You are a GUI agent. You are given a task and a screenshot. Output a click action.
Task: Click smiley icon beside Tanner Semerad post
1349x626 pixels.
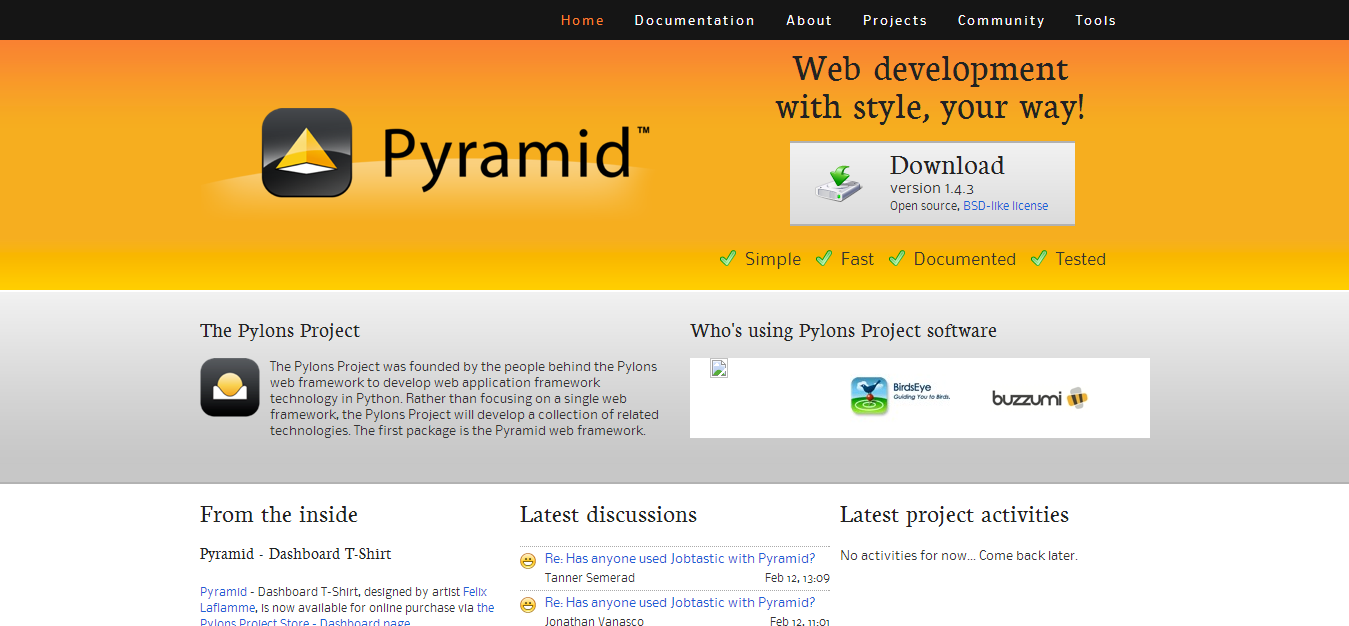tap(528, 561)
